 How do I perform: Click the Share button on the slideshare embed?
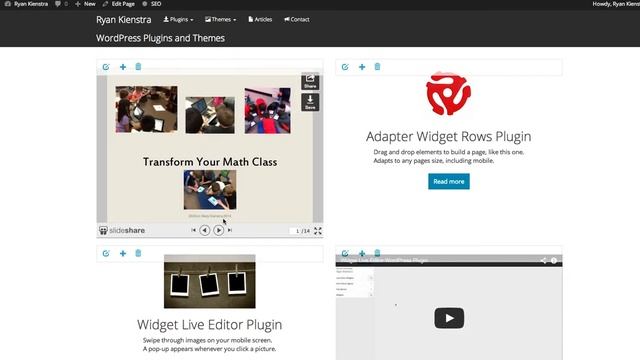[310, 82]
